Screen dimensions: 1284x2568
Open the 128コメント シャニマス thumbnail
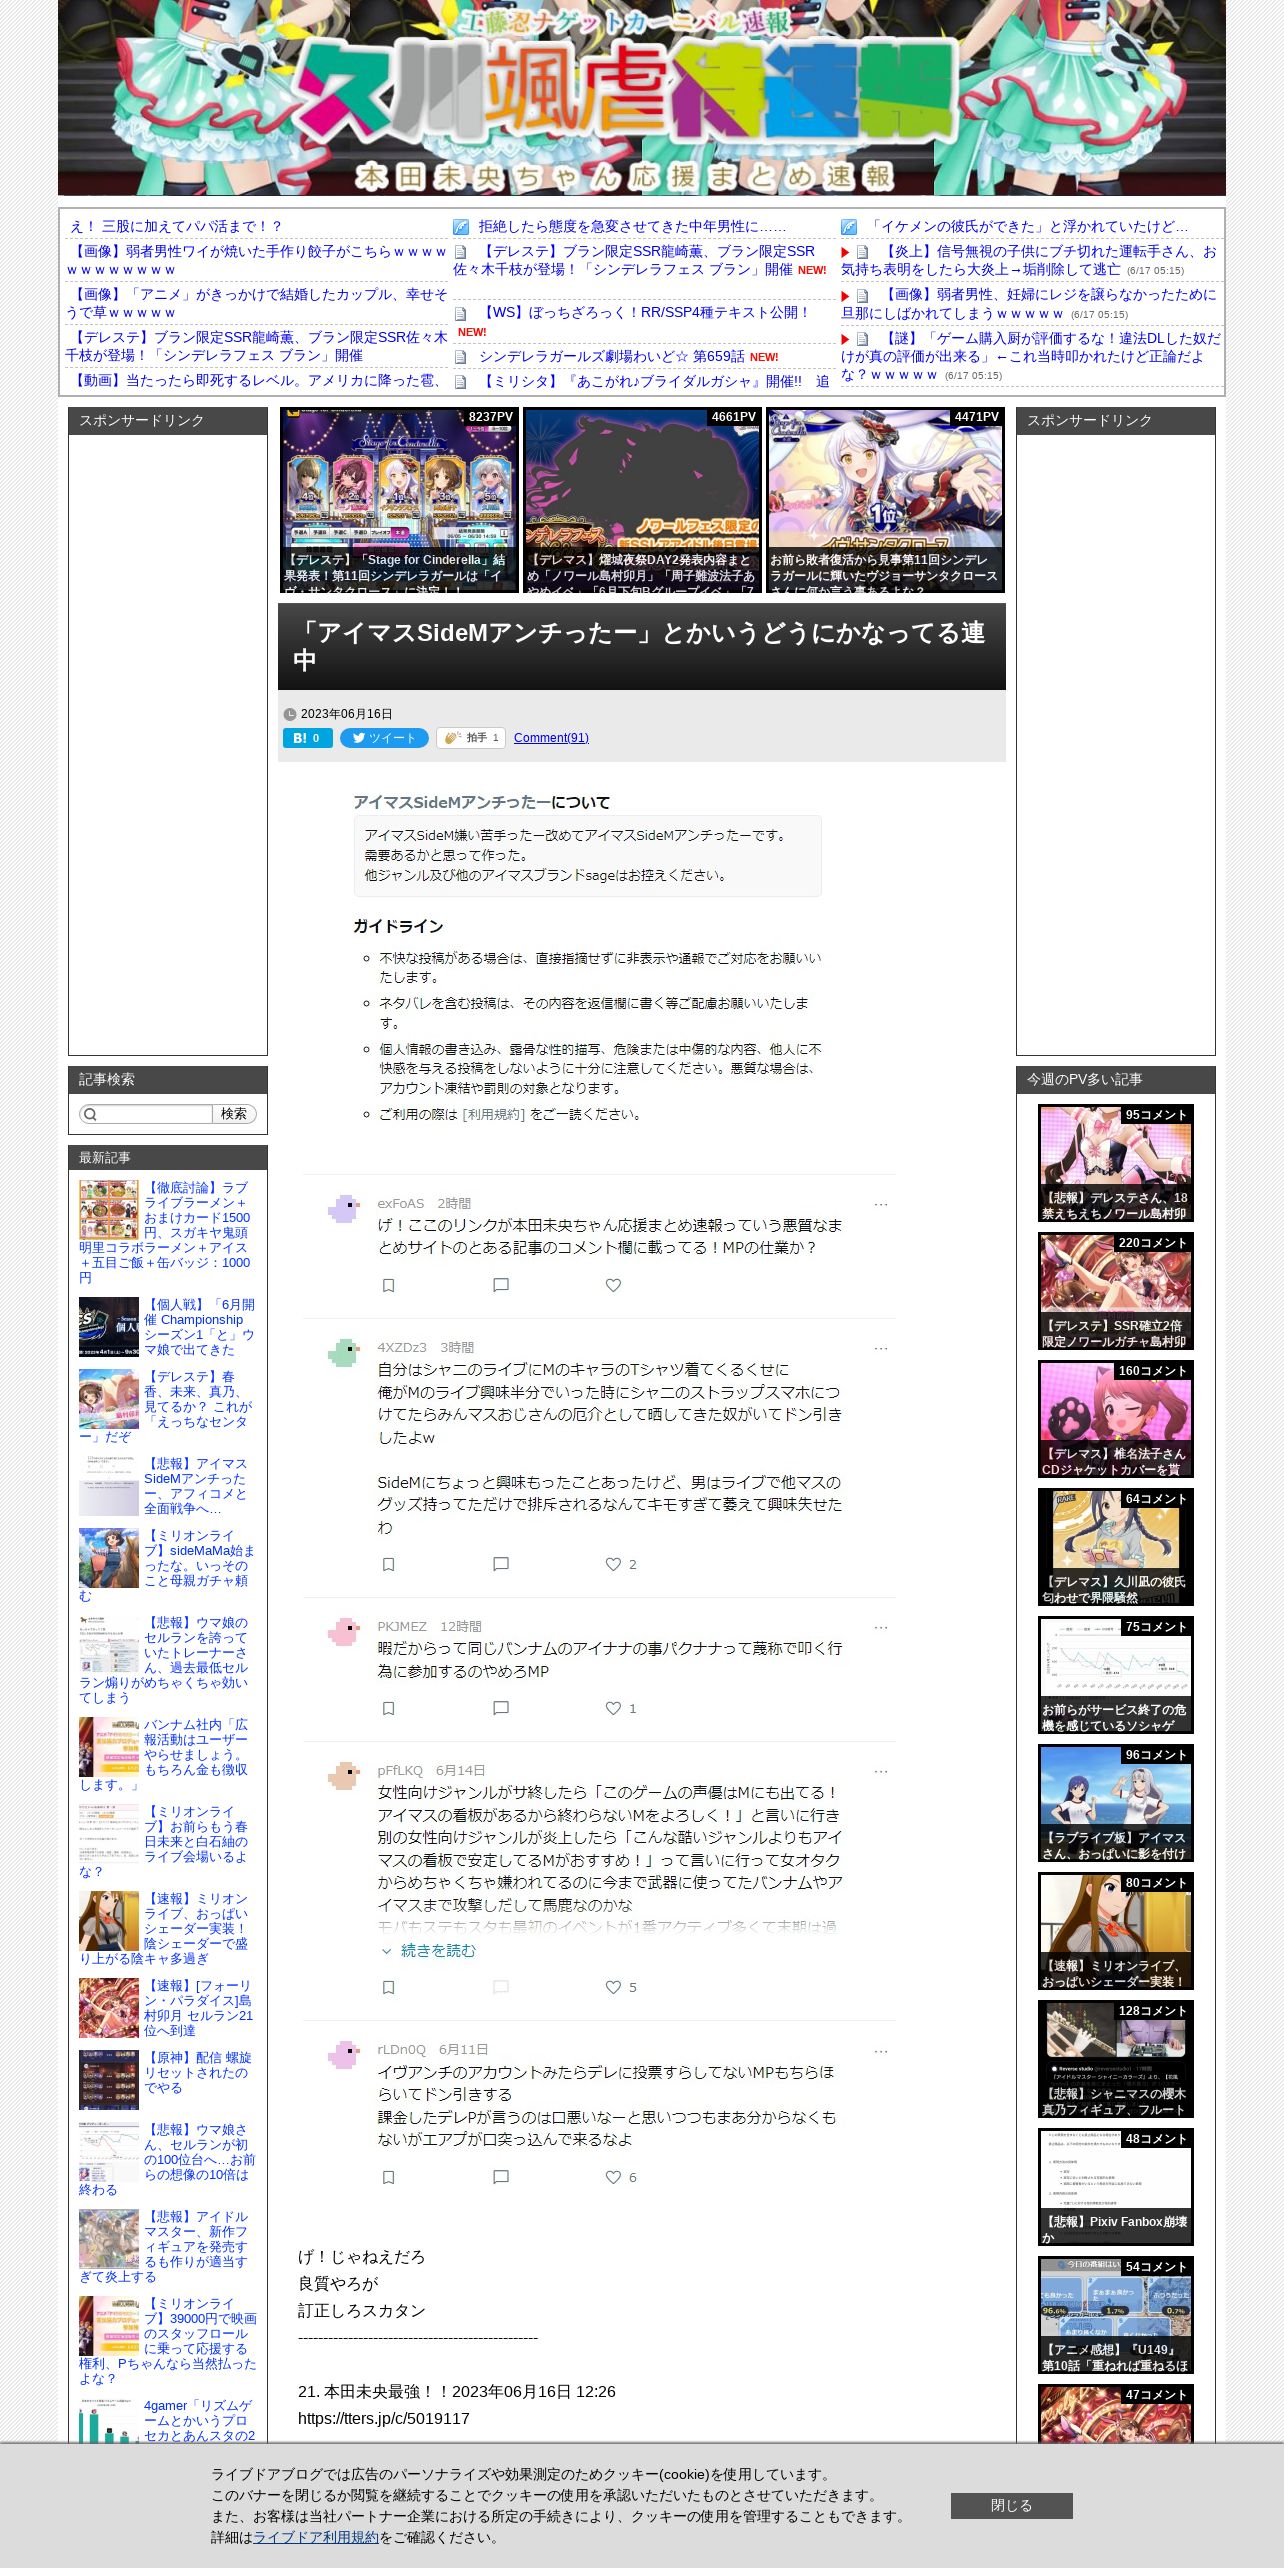tap(1116, 2059)
